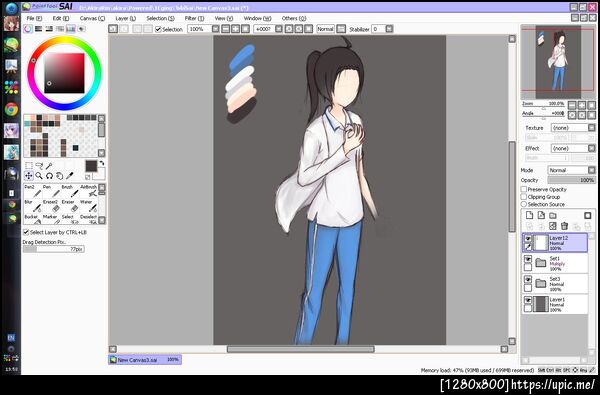Open the Filter menu
The image size is (600, 395).
[x=194, y=18]
